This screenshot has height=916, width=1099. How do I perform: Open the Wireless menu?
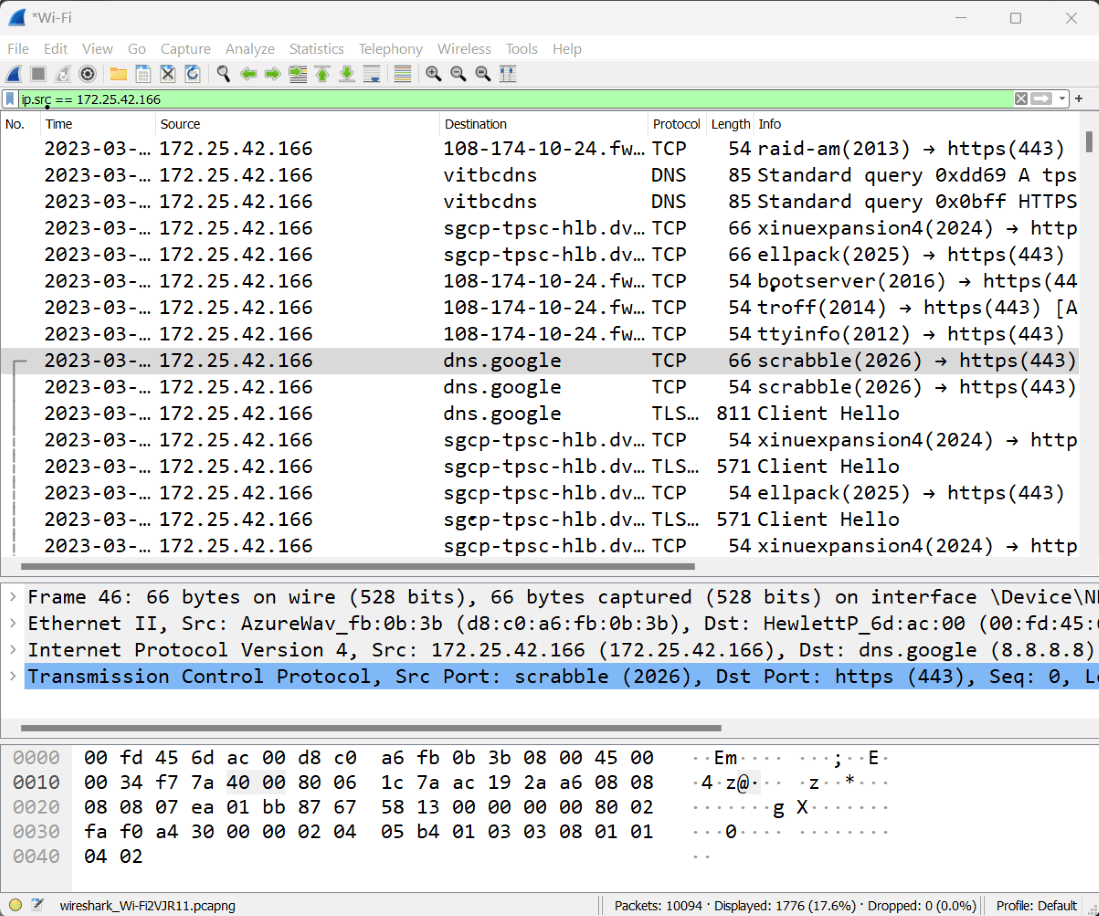(x=464, y=48)
